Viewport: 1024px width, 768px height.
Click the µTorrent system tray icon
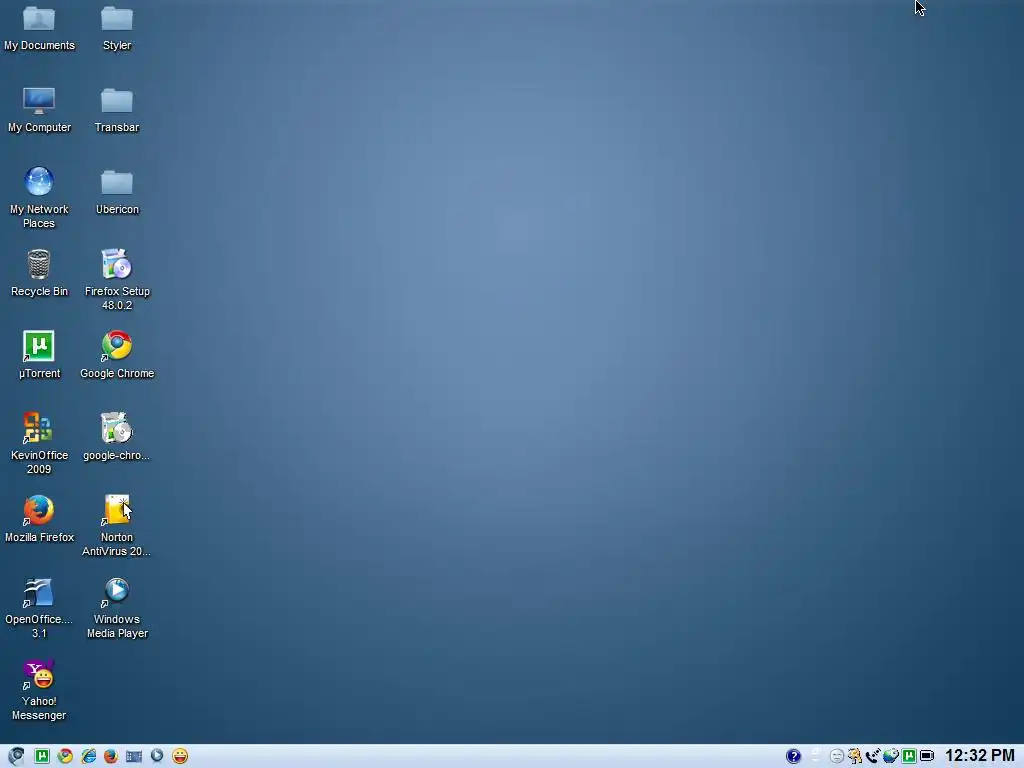click(909, 756)
